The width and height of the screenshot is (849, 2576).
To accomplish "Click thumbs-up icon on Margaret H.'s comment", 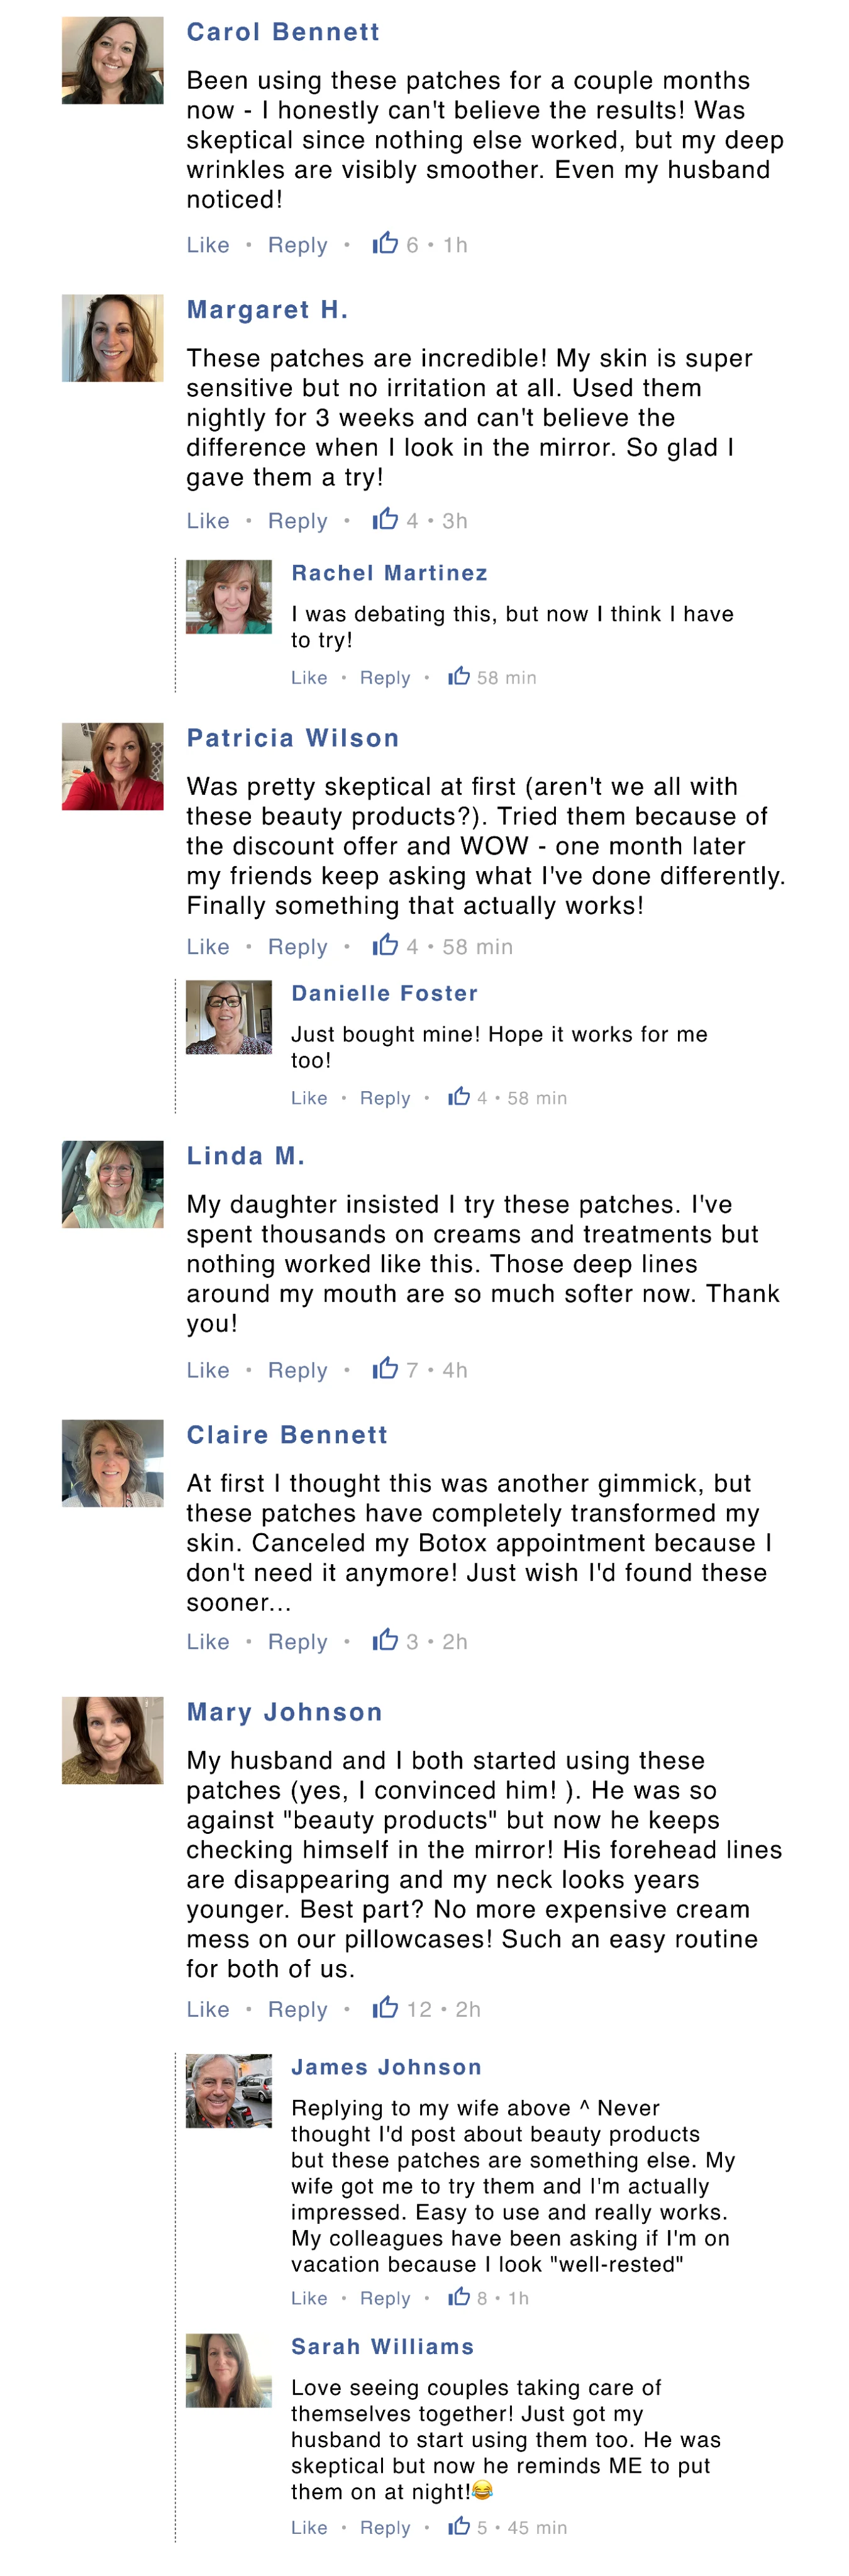I will (x=385, y=519).
